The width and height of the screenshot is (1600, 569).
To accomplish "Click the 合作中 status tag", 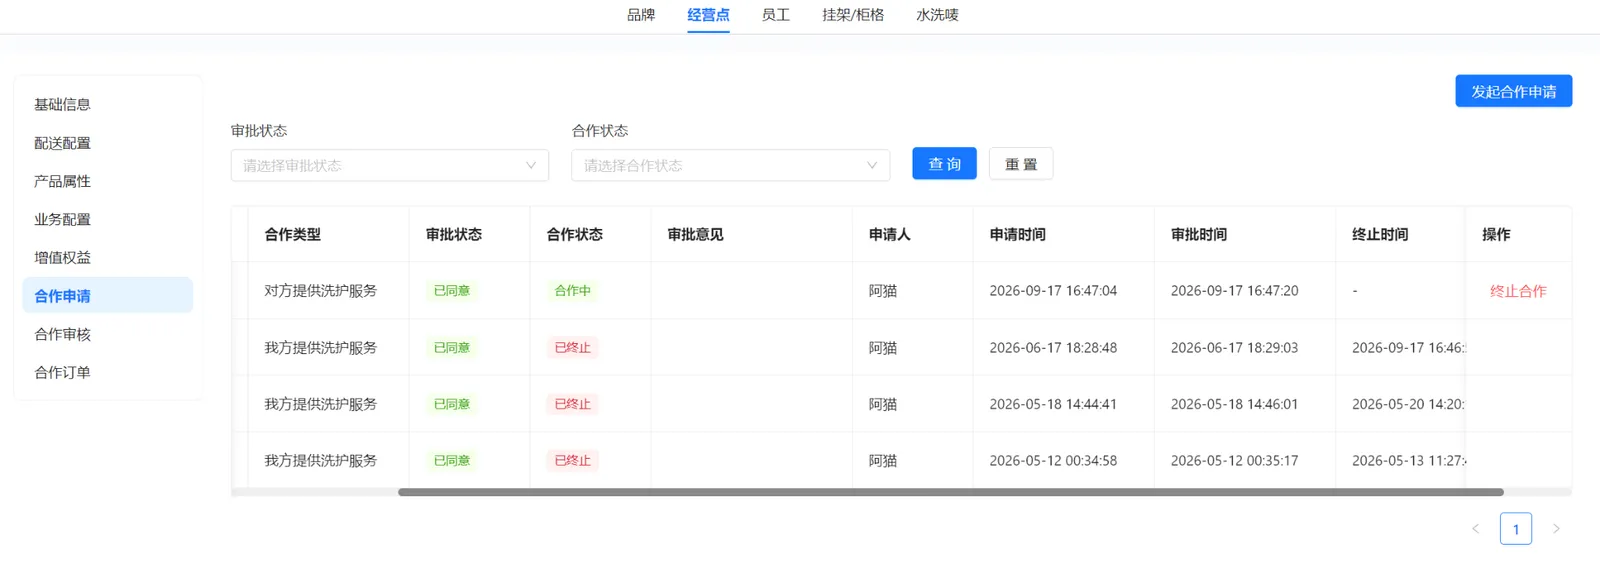I will pos(573,291).
